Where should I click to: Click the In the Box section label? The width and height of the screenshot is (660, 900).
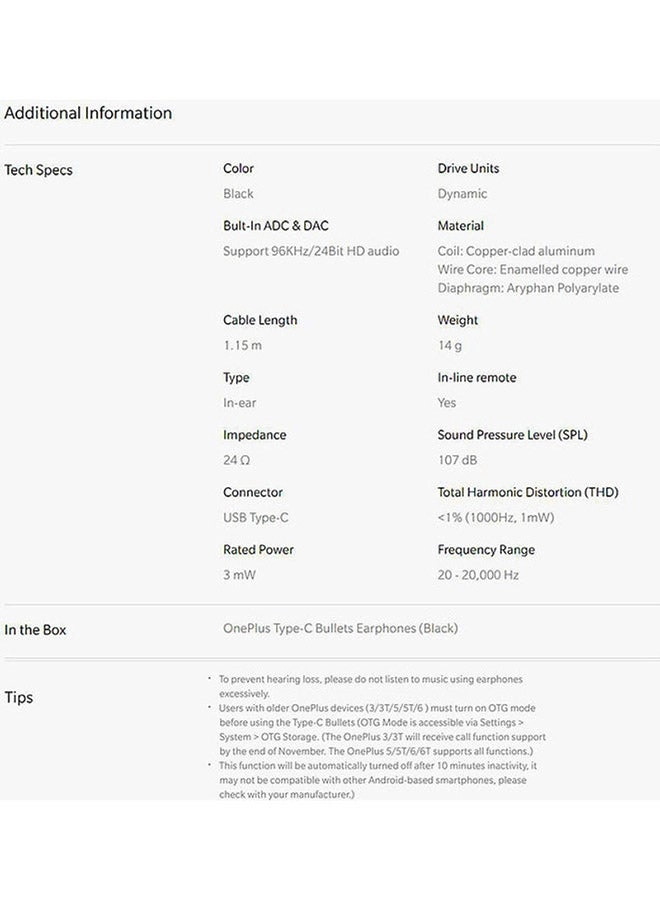point(35,630)
